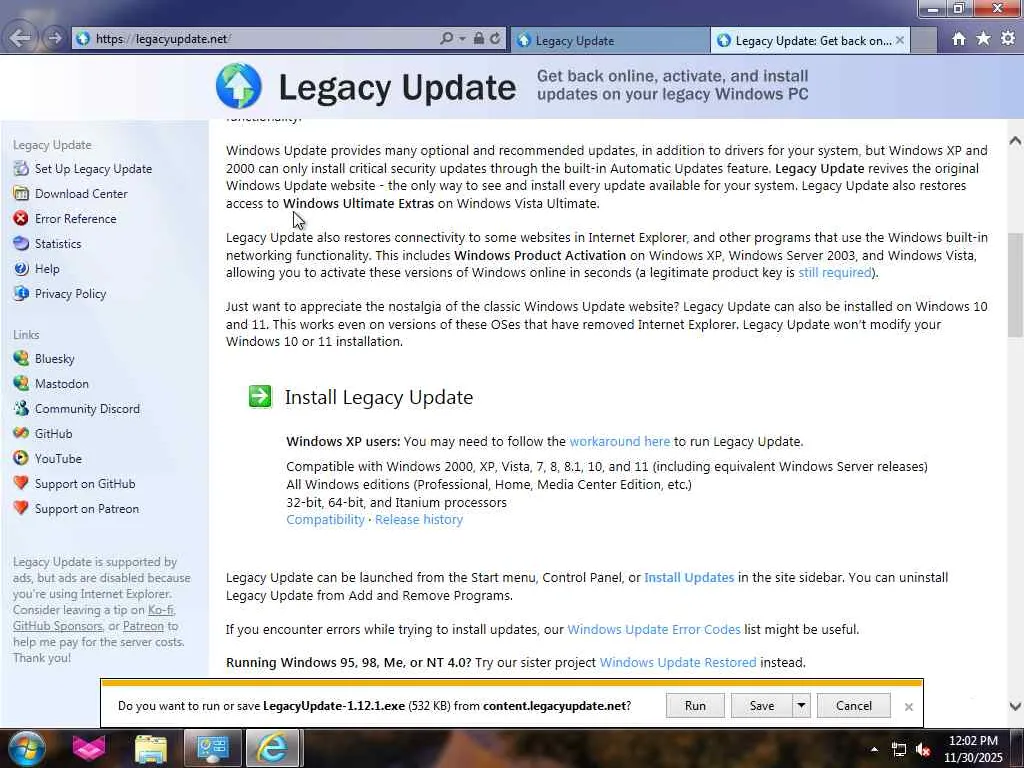Open the Control Panel taskbar icon

(x=212, y=748)
